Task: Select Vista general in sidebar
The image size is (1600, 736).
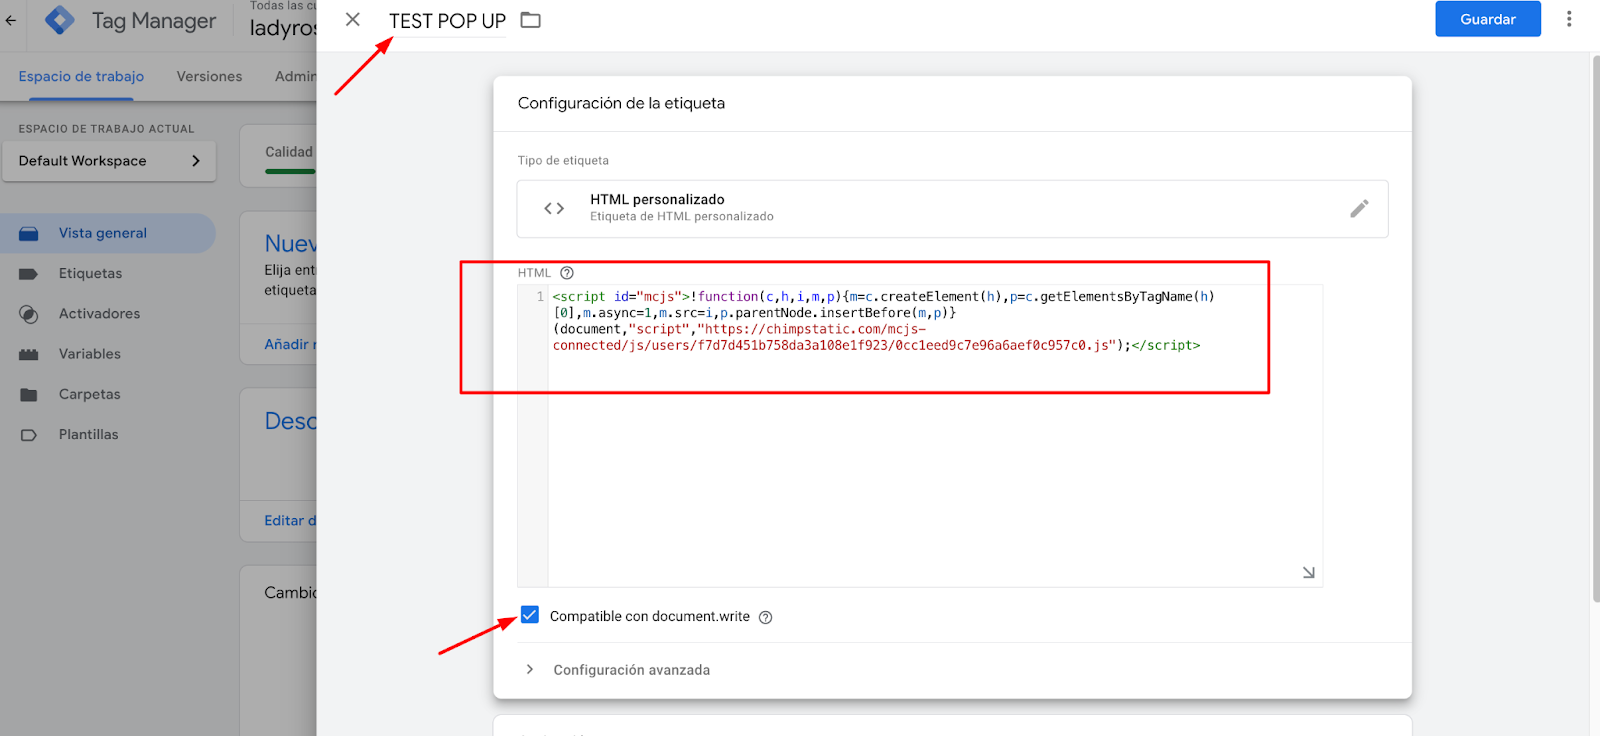Action: [107, 233]
